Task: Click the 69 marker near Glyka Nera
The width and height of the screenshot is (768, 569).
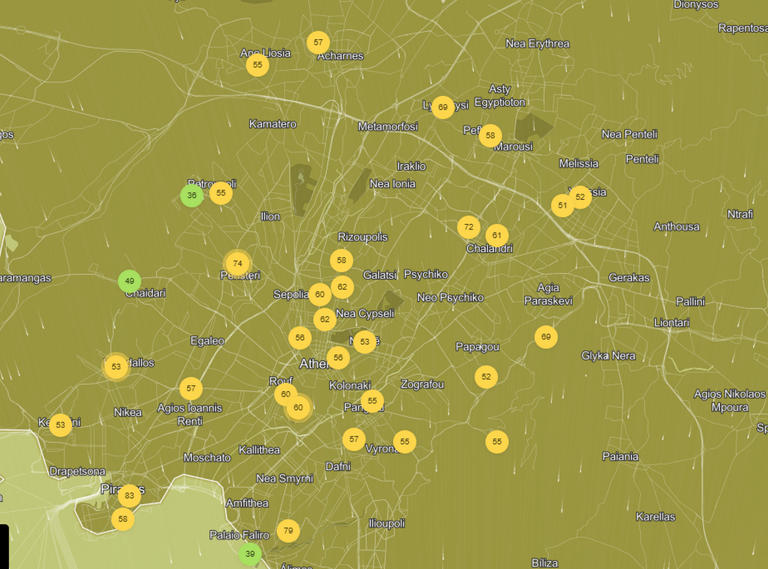Action: [x=545, y=337]
